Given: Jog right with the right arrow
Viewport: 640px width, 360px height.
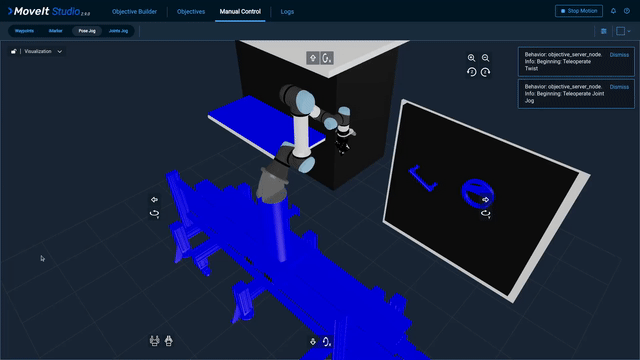Looking at the screenshot, I should [485, 200].
